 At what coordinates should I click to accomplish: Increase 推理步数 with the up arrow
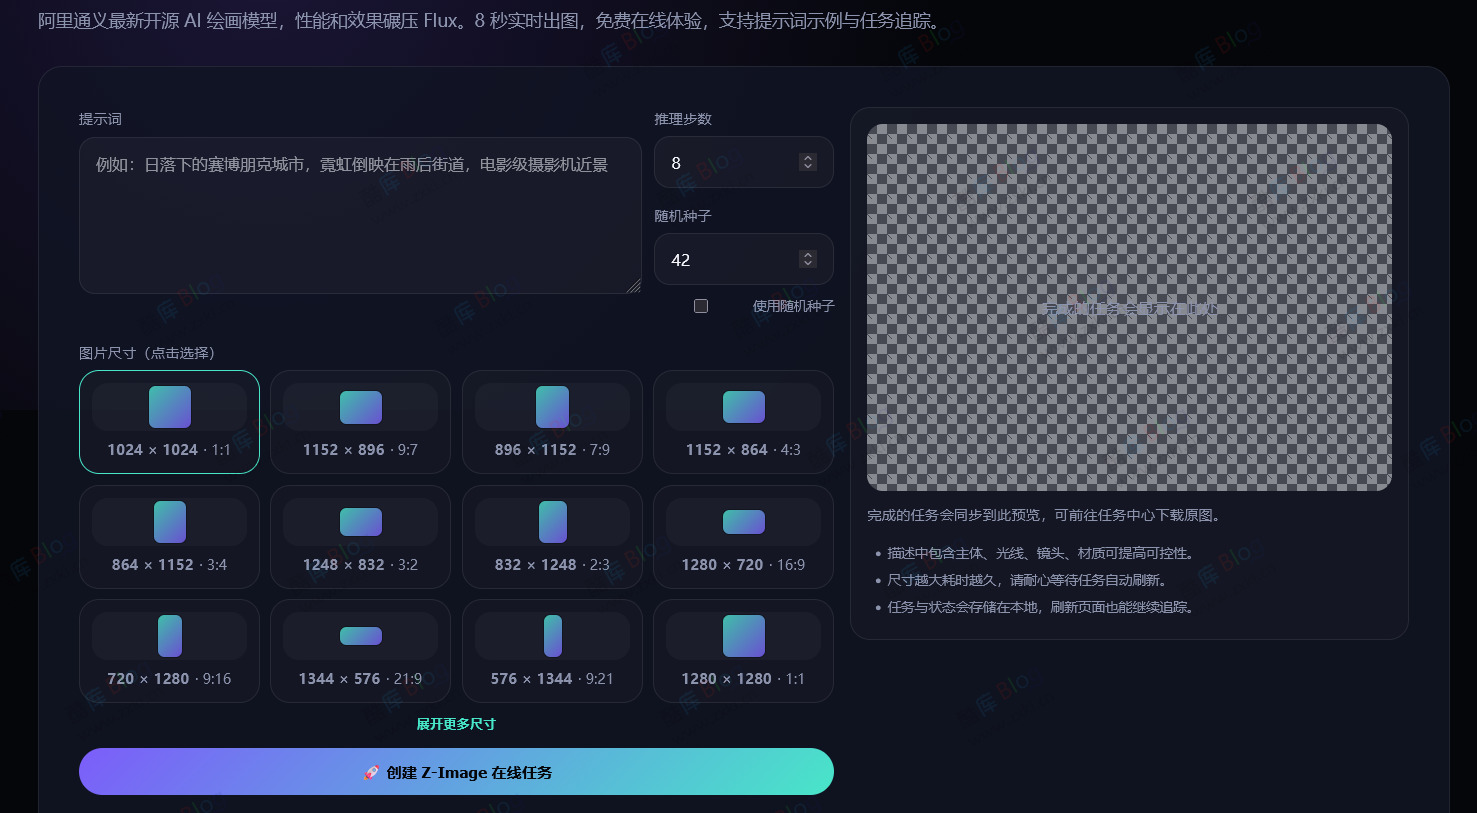pyautogui.click(x=807, y=157)
